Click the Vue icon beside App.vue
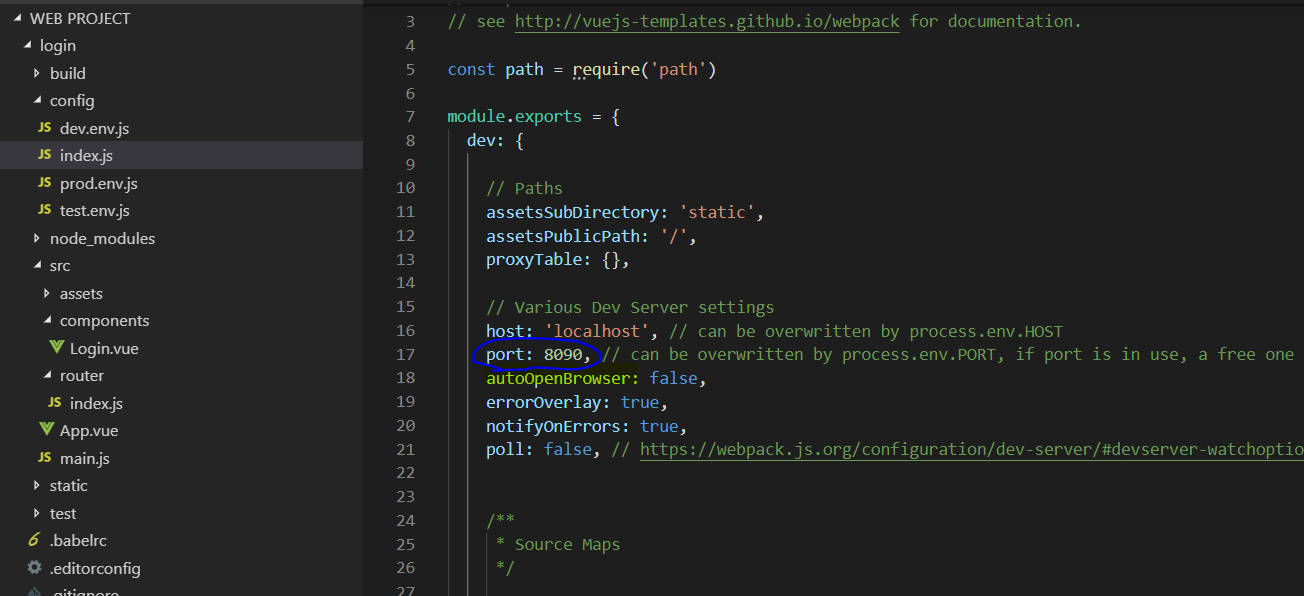Screen dimensions: 1304x596 click(x=47, y=430)
